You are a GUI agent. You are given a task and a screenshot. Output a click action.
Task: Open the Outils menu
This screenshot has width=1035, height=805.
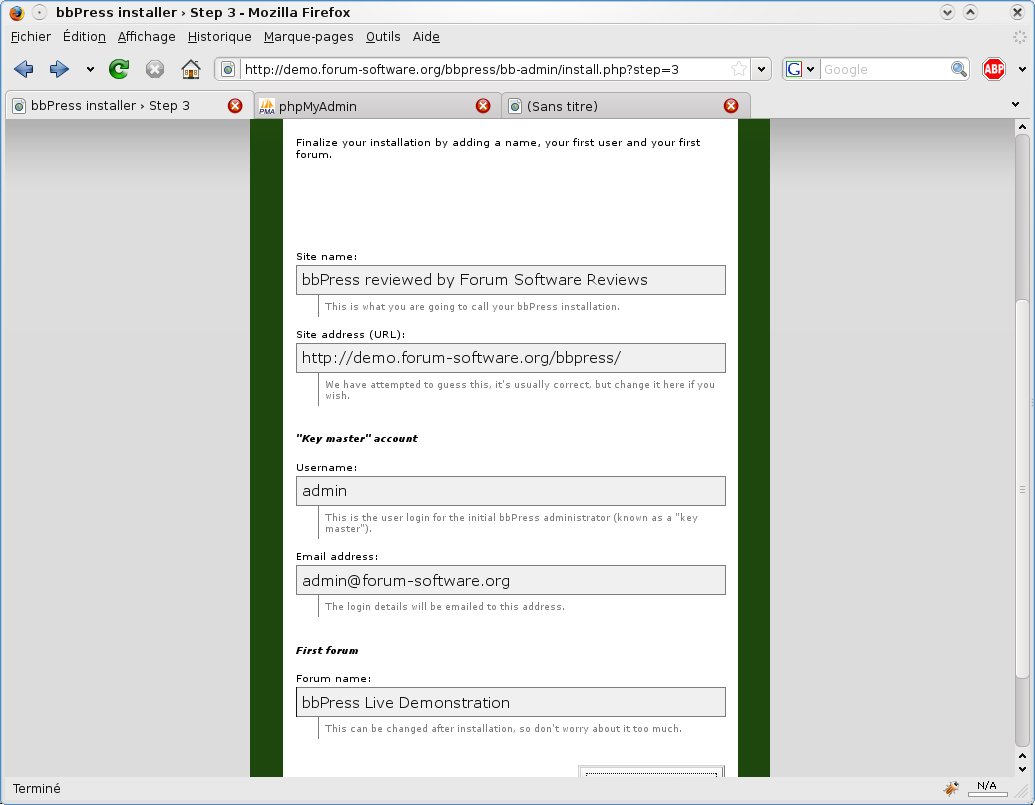click(383, 37)
